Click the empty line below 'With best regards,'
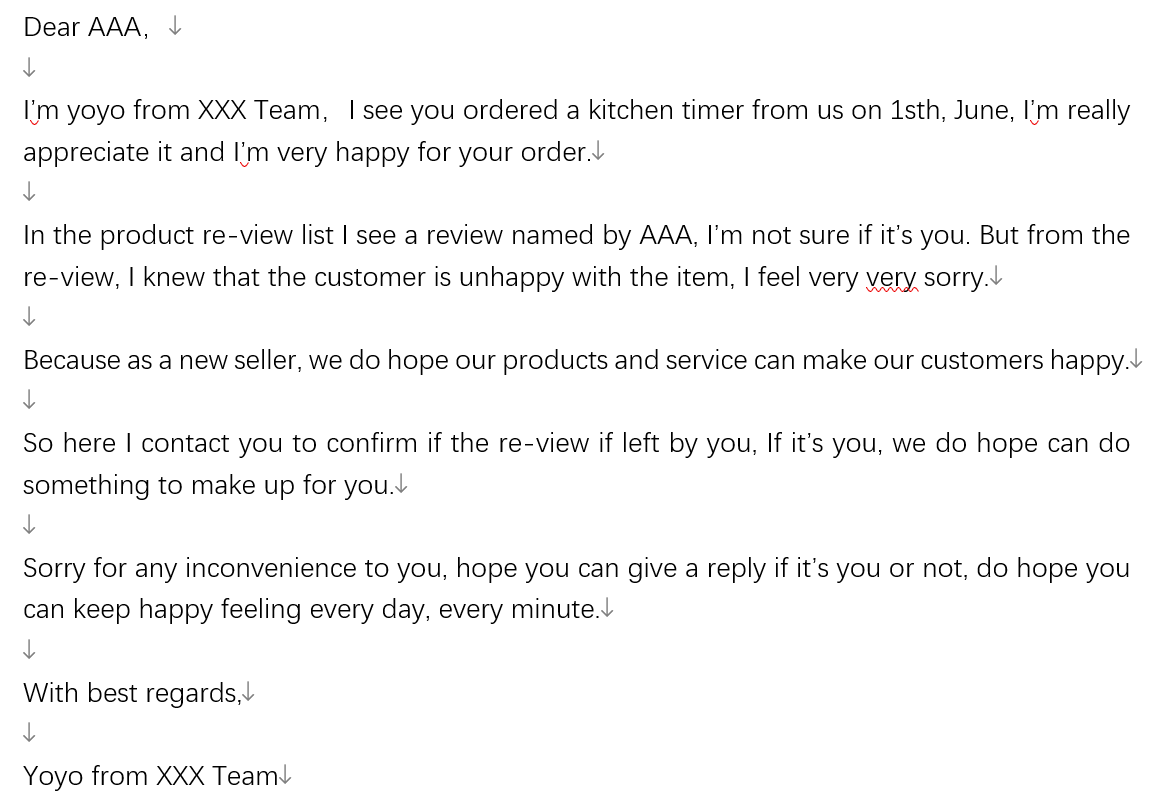The image size is (1160, 804). pos(29,733)
